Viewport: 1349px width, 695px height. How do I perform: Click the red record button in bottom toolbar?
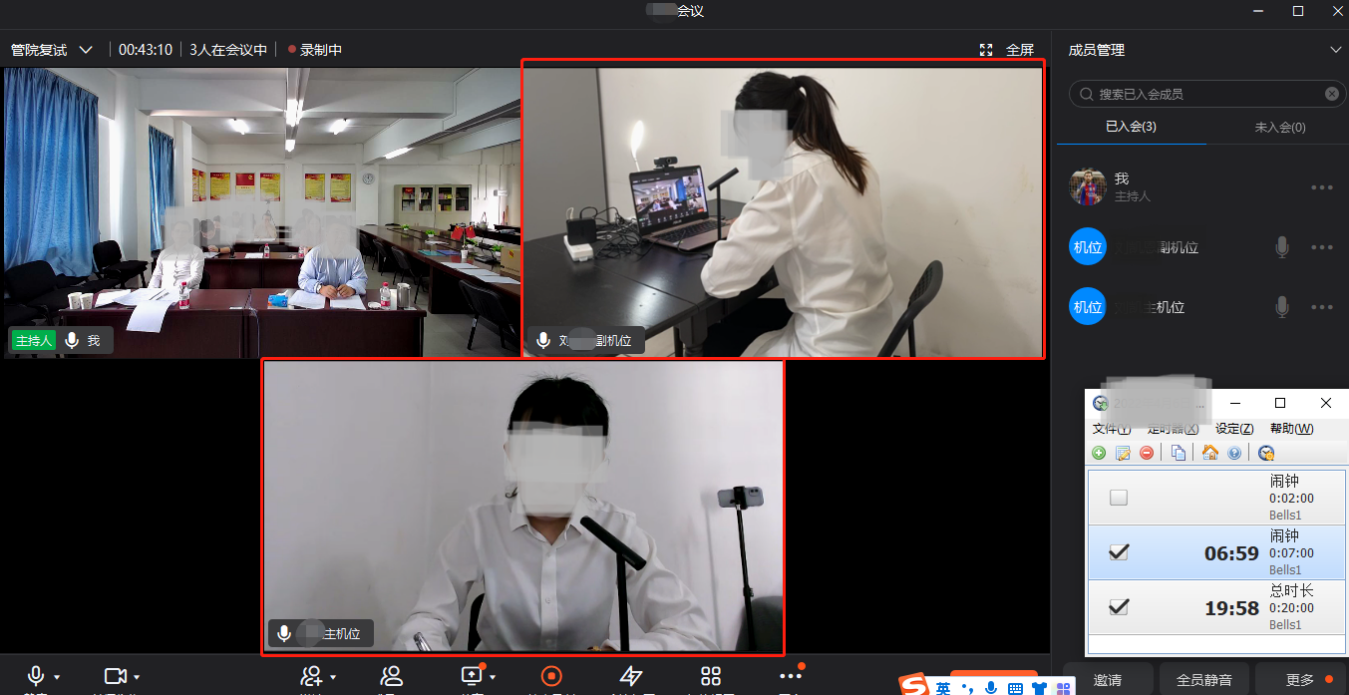point(551,676)
